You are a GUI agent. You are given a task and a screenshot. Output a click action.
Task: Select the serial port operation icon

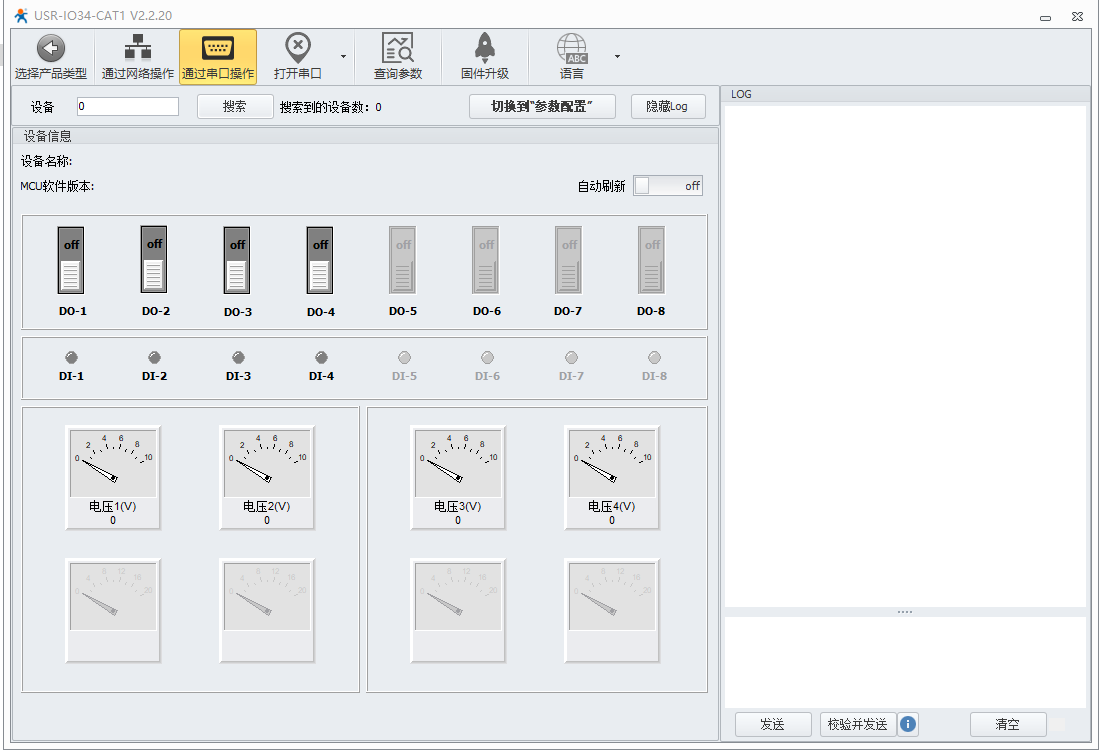pyautogui.click(x=218, y=49)
